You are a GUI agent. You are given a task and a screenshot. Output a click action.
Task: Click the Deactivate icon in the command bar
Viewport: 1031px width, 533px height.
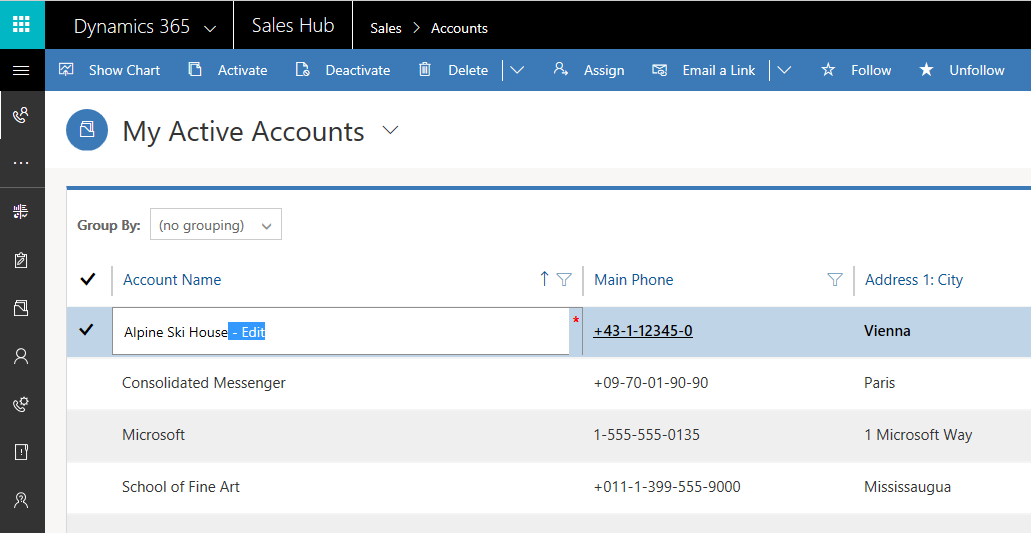302,70
